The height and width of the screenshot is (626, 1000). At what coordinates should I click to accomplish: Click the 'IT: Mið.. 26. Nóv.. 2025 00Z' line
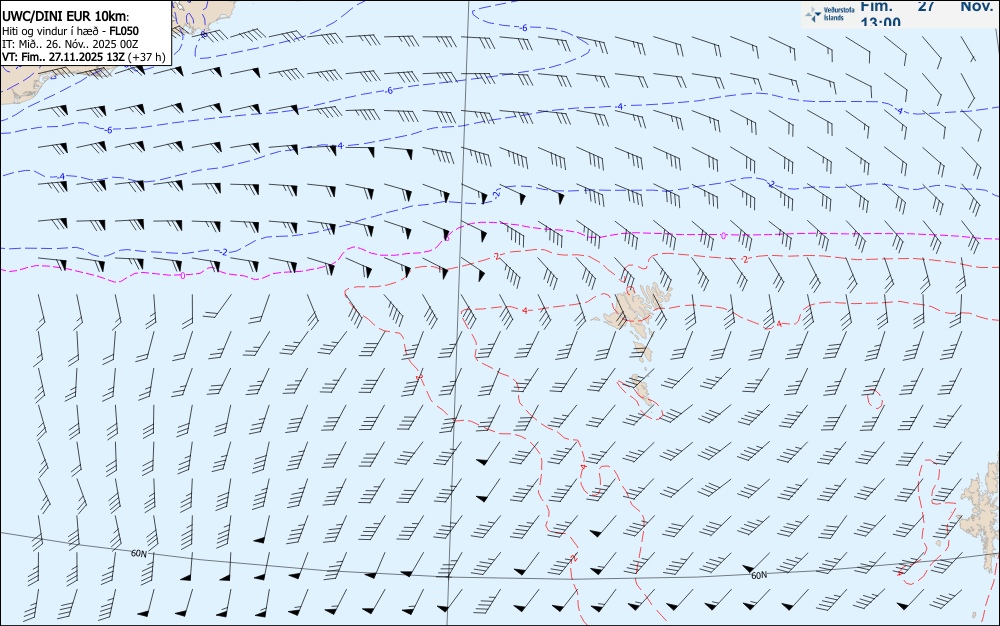[x=70, y=44]
